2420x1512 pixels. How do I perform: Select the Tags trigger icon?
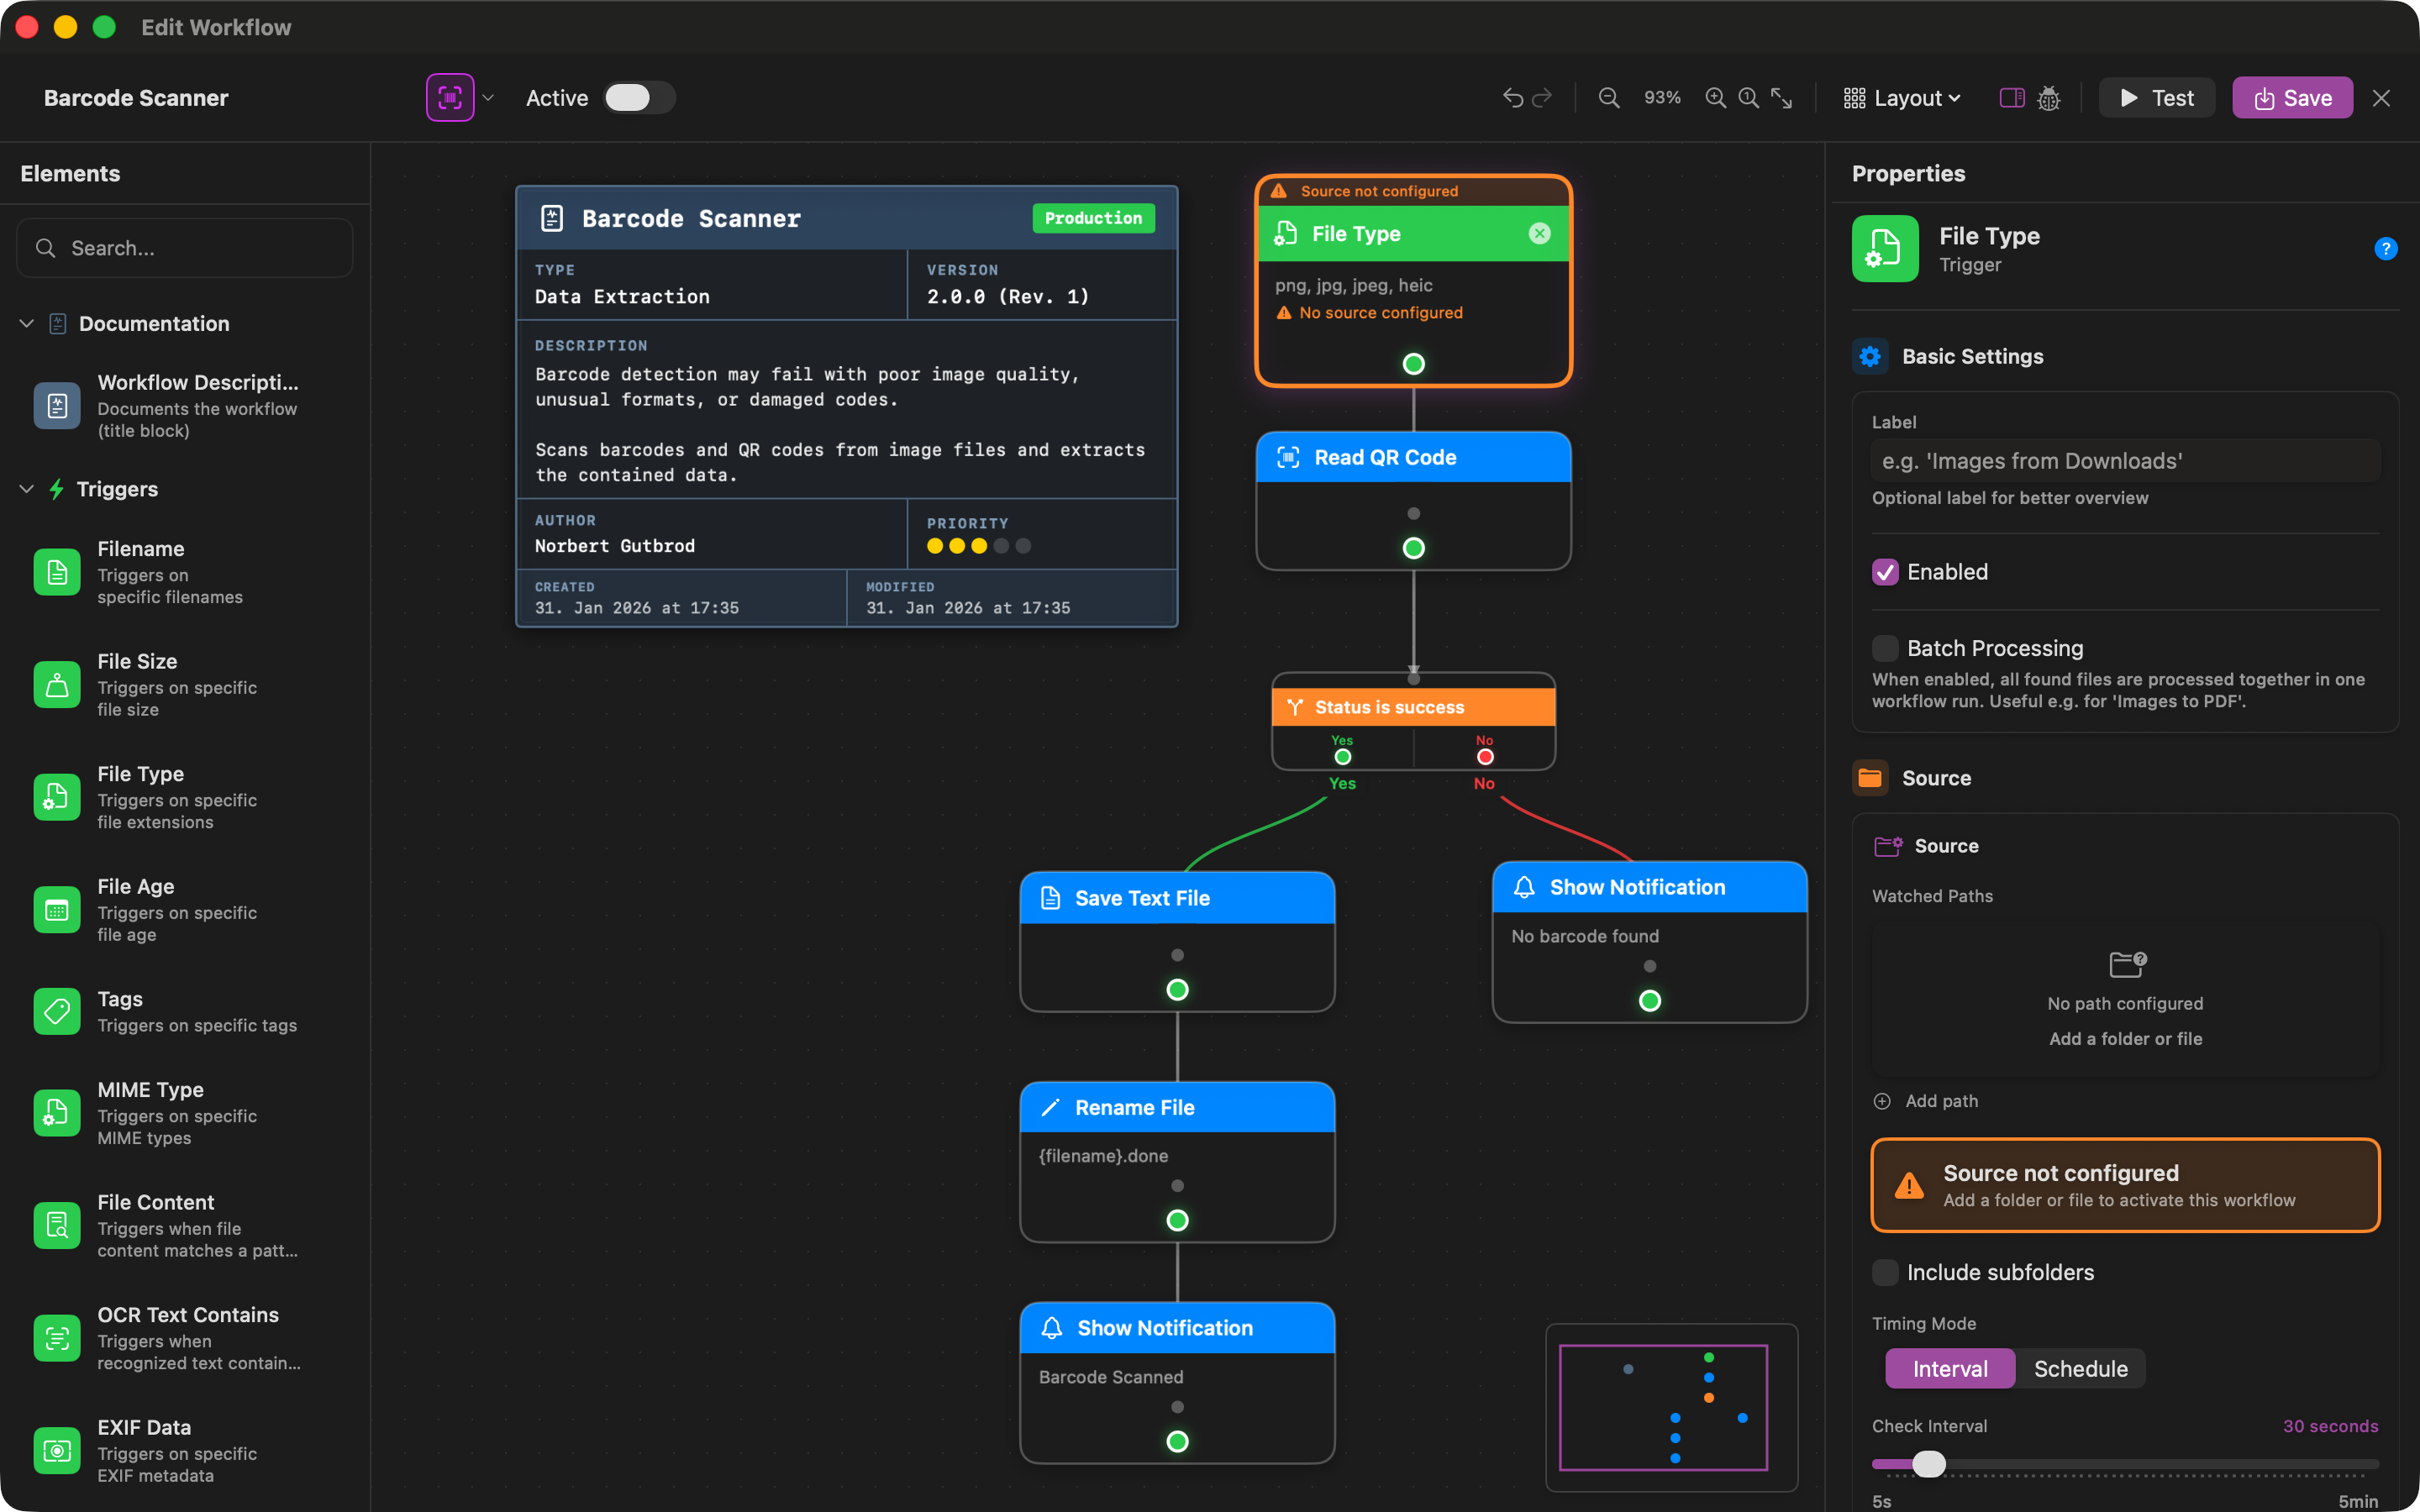[x=57, y=1011]
